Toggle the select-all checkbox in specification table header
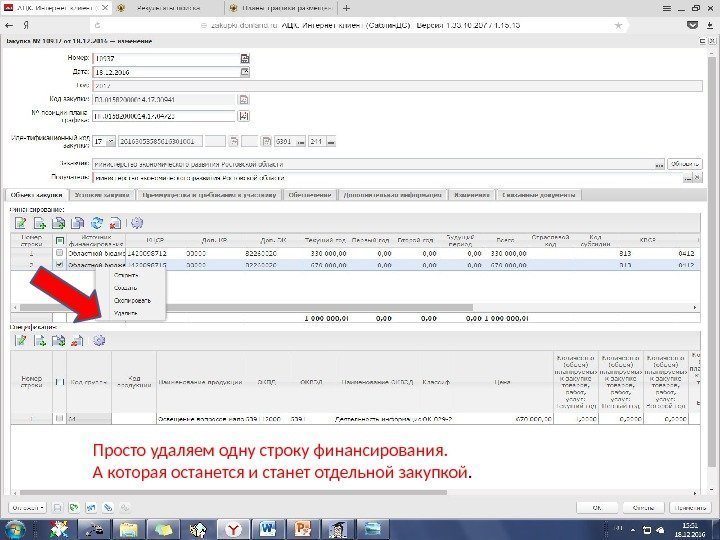The width and height of the screenshot is (720, 540). coord(59,382)
